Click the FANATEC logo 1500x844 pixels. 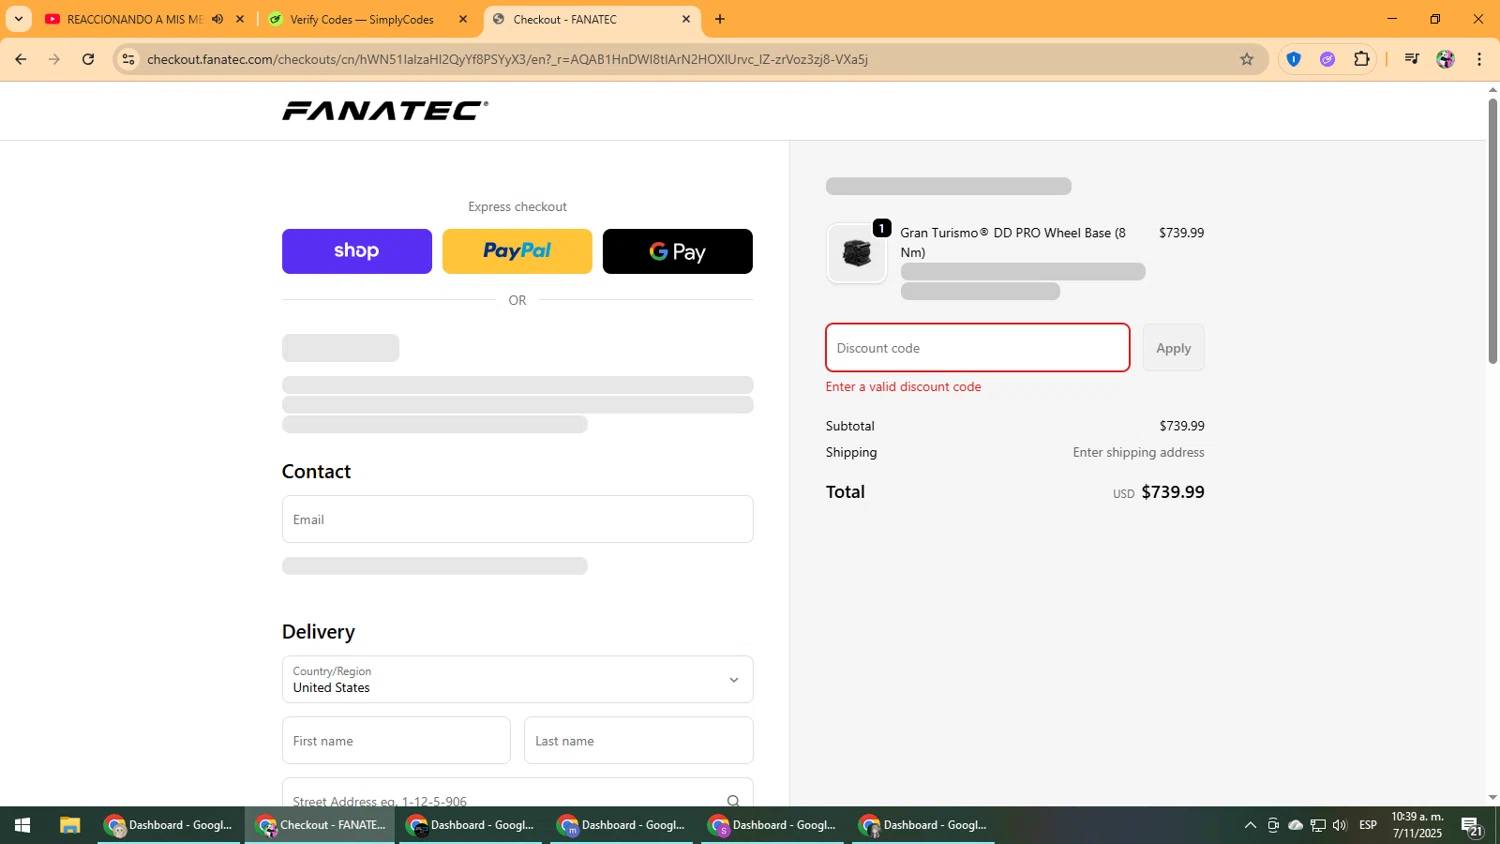[385, 110]
